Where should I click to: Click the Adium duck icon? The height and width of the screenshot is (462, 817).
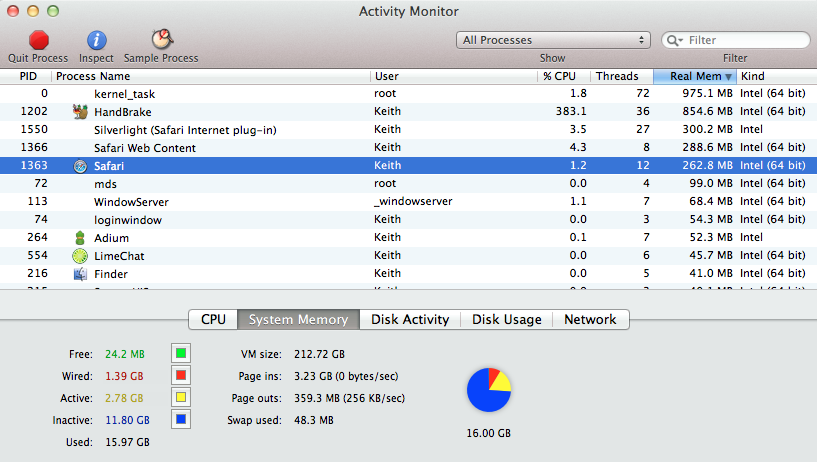tap(80, 238)
